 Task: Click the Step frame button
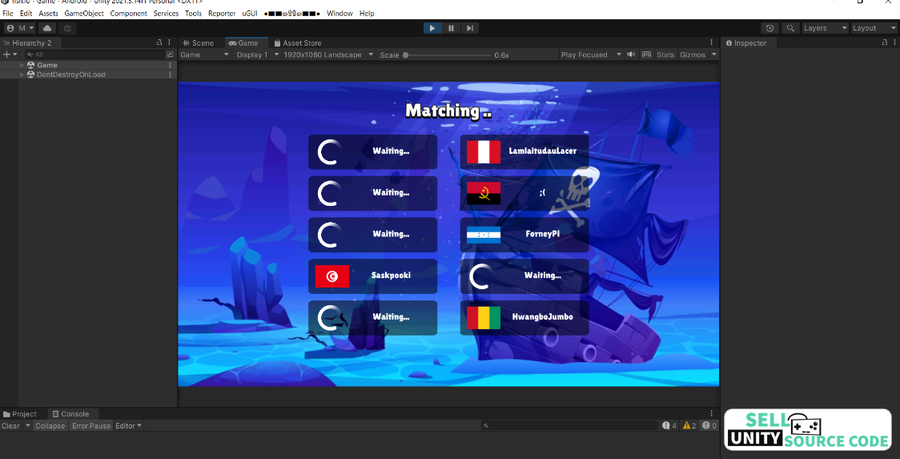(x=469, y=28)
